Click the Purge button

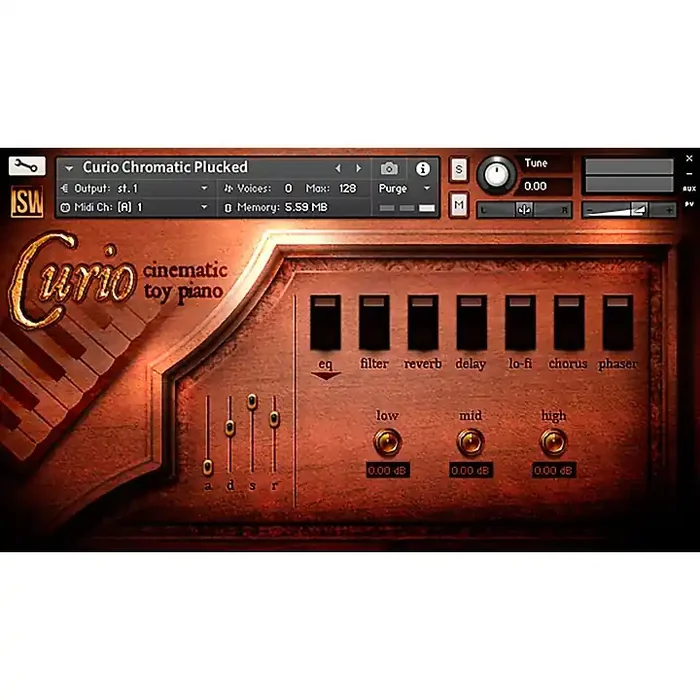click(x=393, y=188)
